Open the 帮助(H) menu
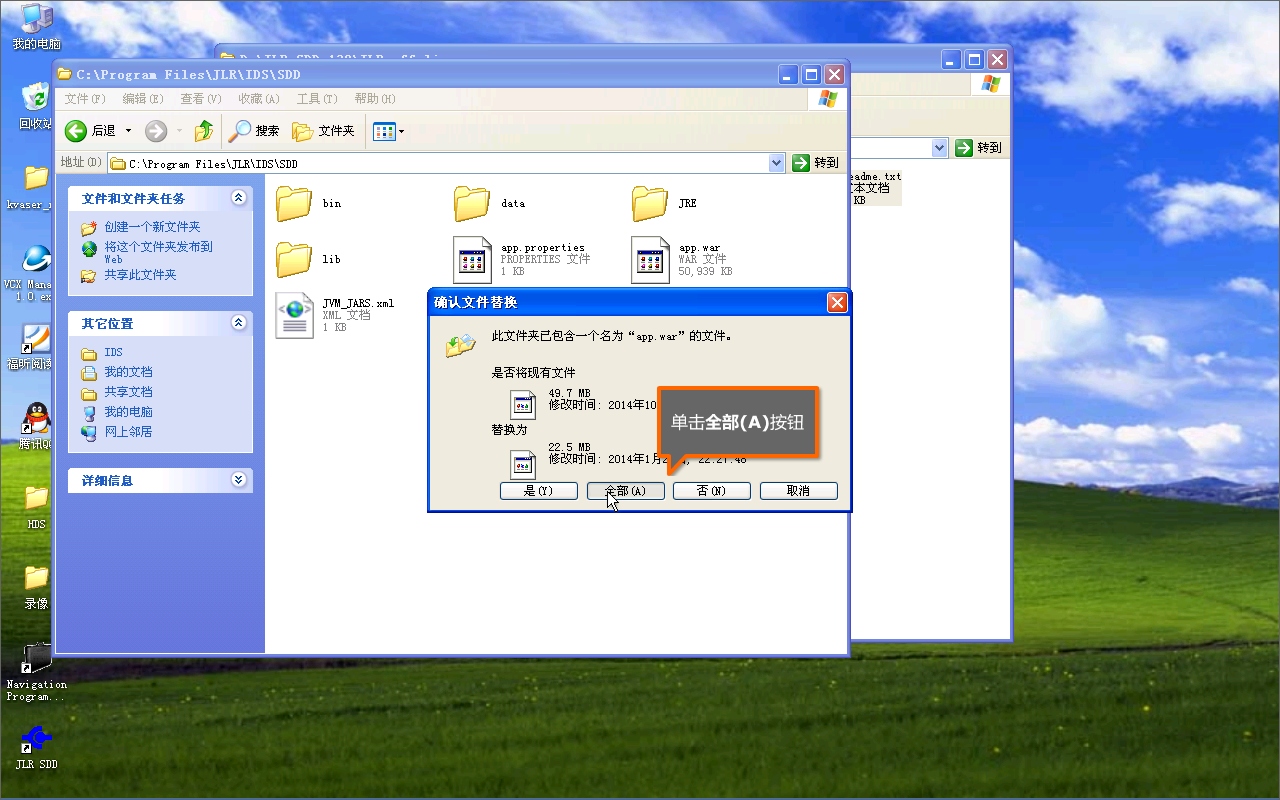Image resolution: width=1280 pixels, height=800 pixels. coord(375,99)
